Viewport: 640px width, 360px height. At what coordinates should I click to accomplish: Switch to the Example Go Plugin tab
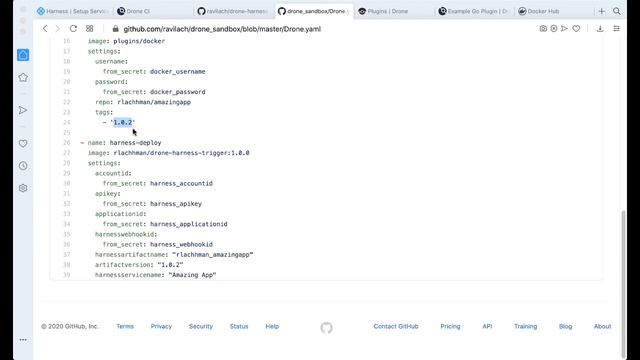pos(473,11)
